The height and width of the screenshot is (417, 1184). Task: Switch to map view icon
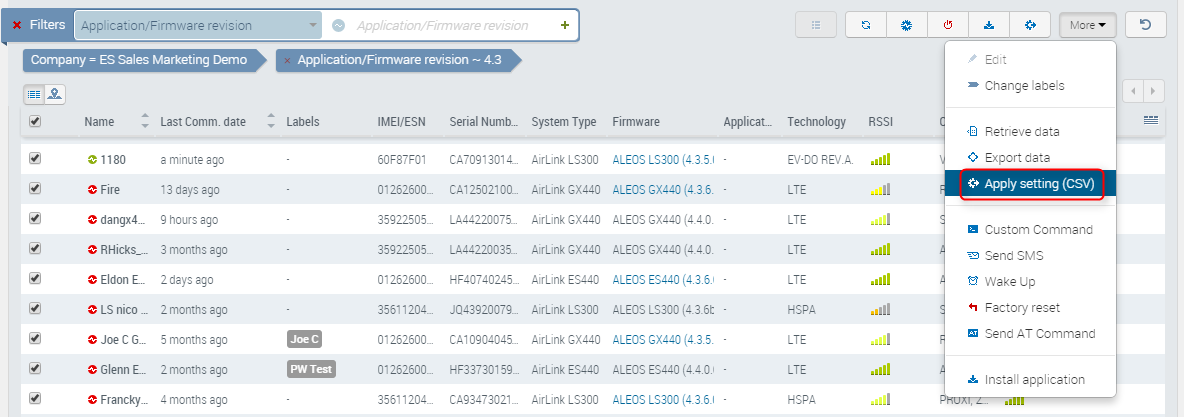pos(54,94)
